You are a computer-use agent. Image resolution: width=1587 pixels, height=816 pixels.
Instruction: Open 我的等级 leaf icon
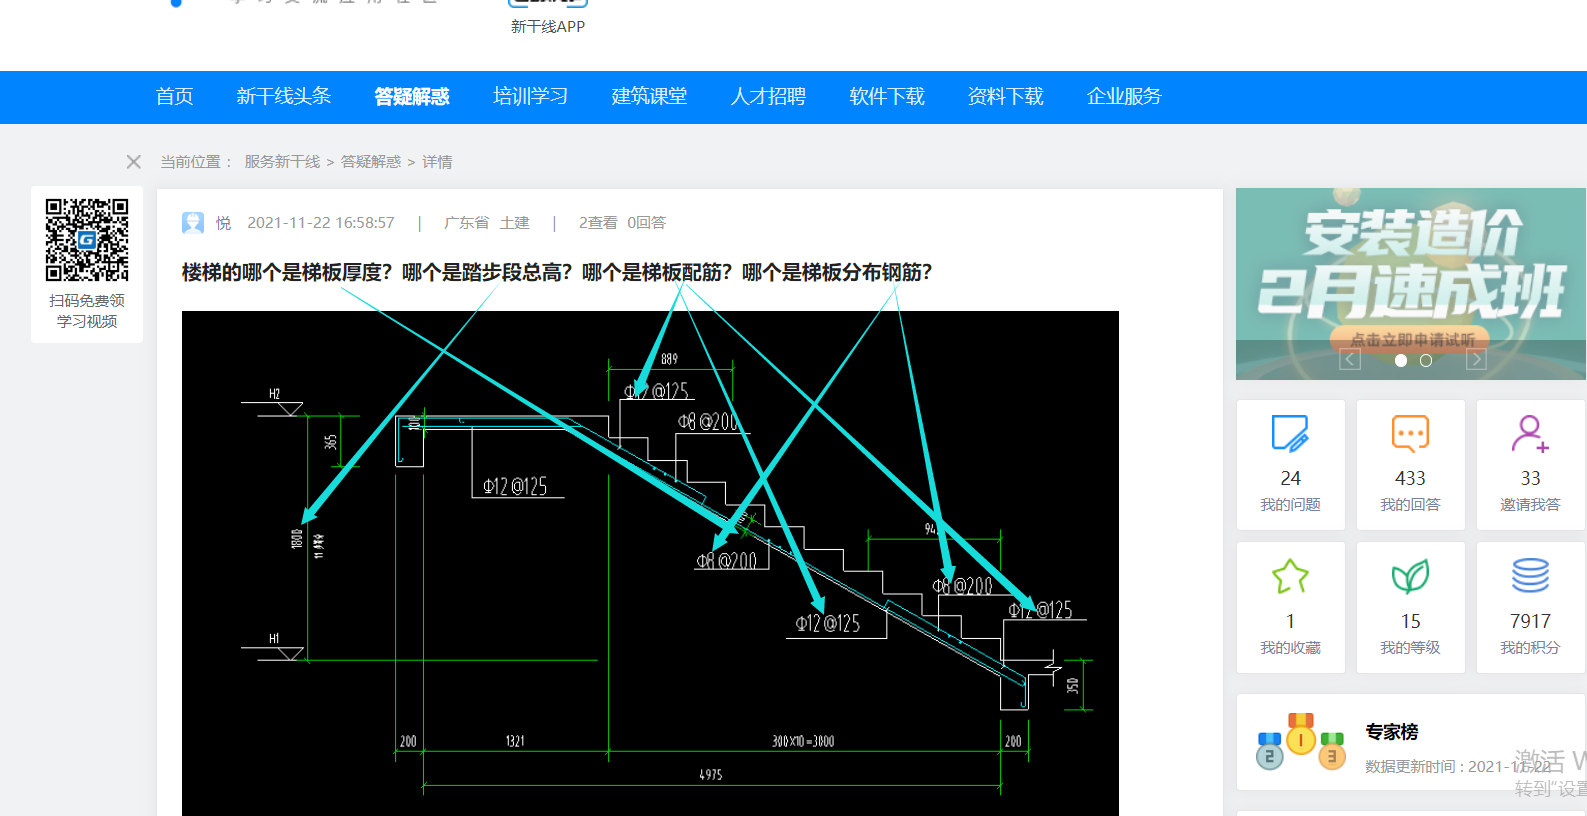tap(1410, 576)
